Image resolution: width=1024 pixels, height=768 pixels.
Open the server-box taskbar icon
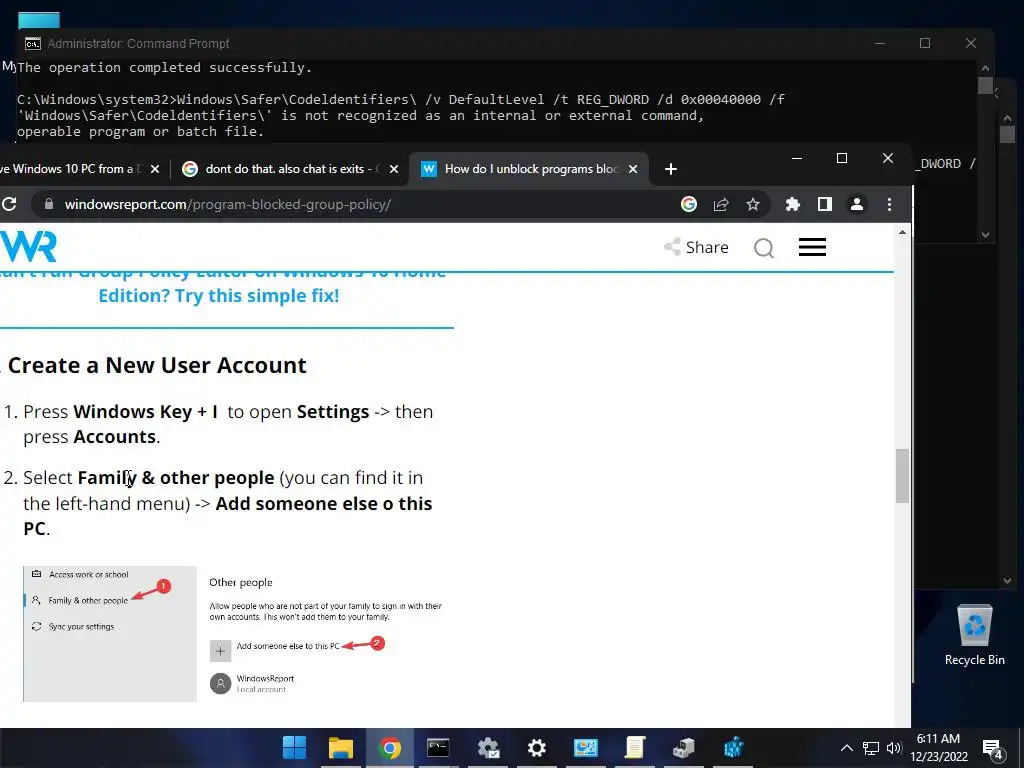click(x=684, y=748)
